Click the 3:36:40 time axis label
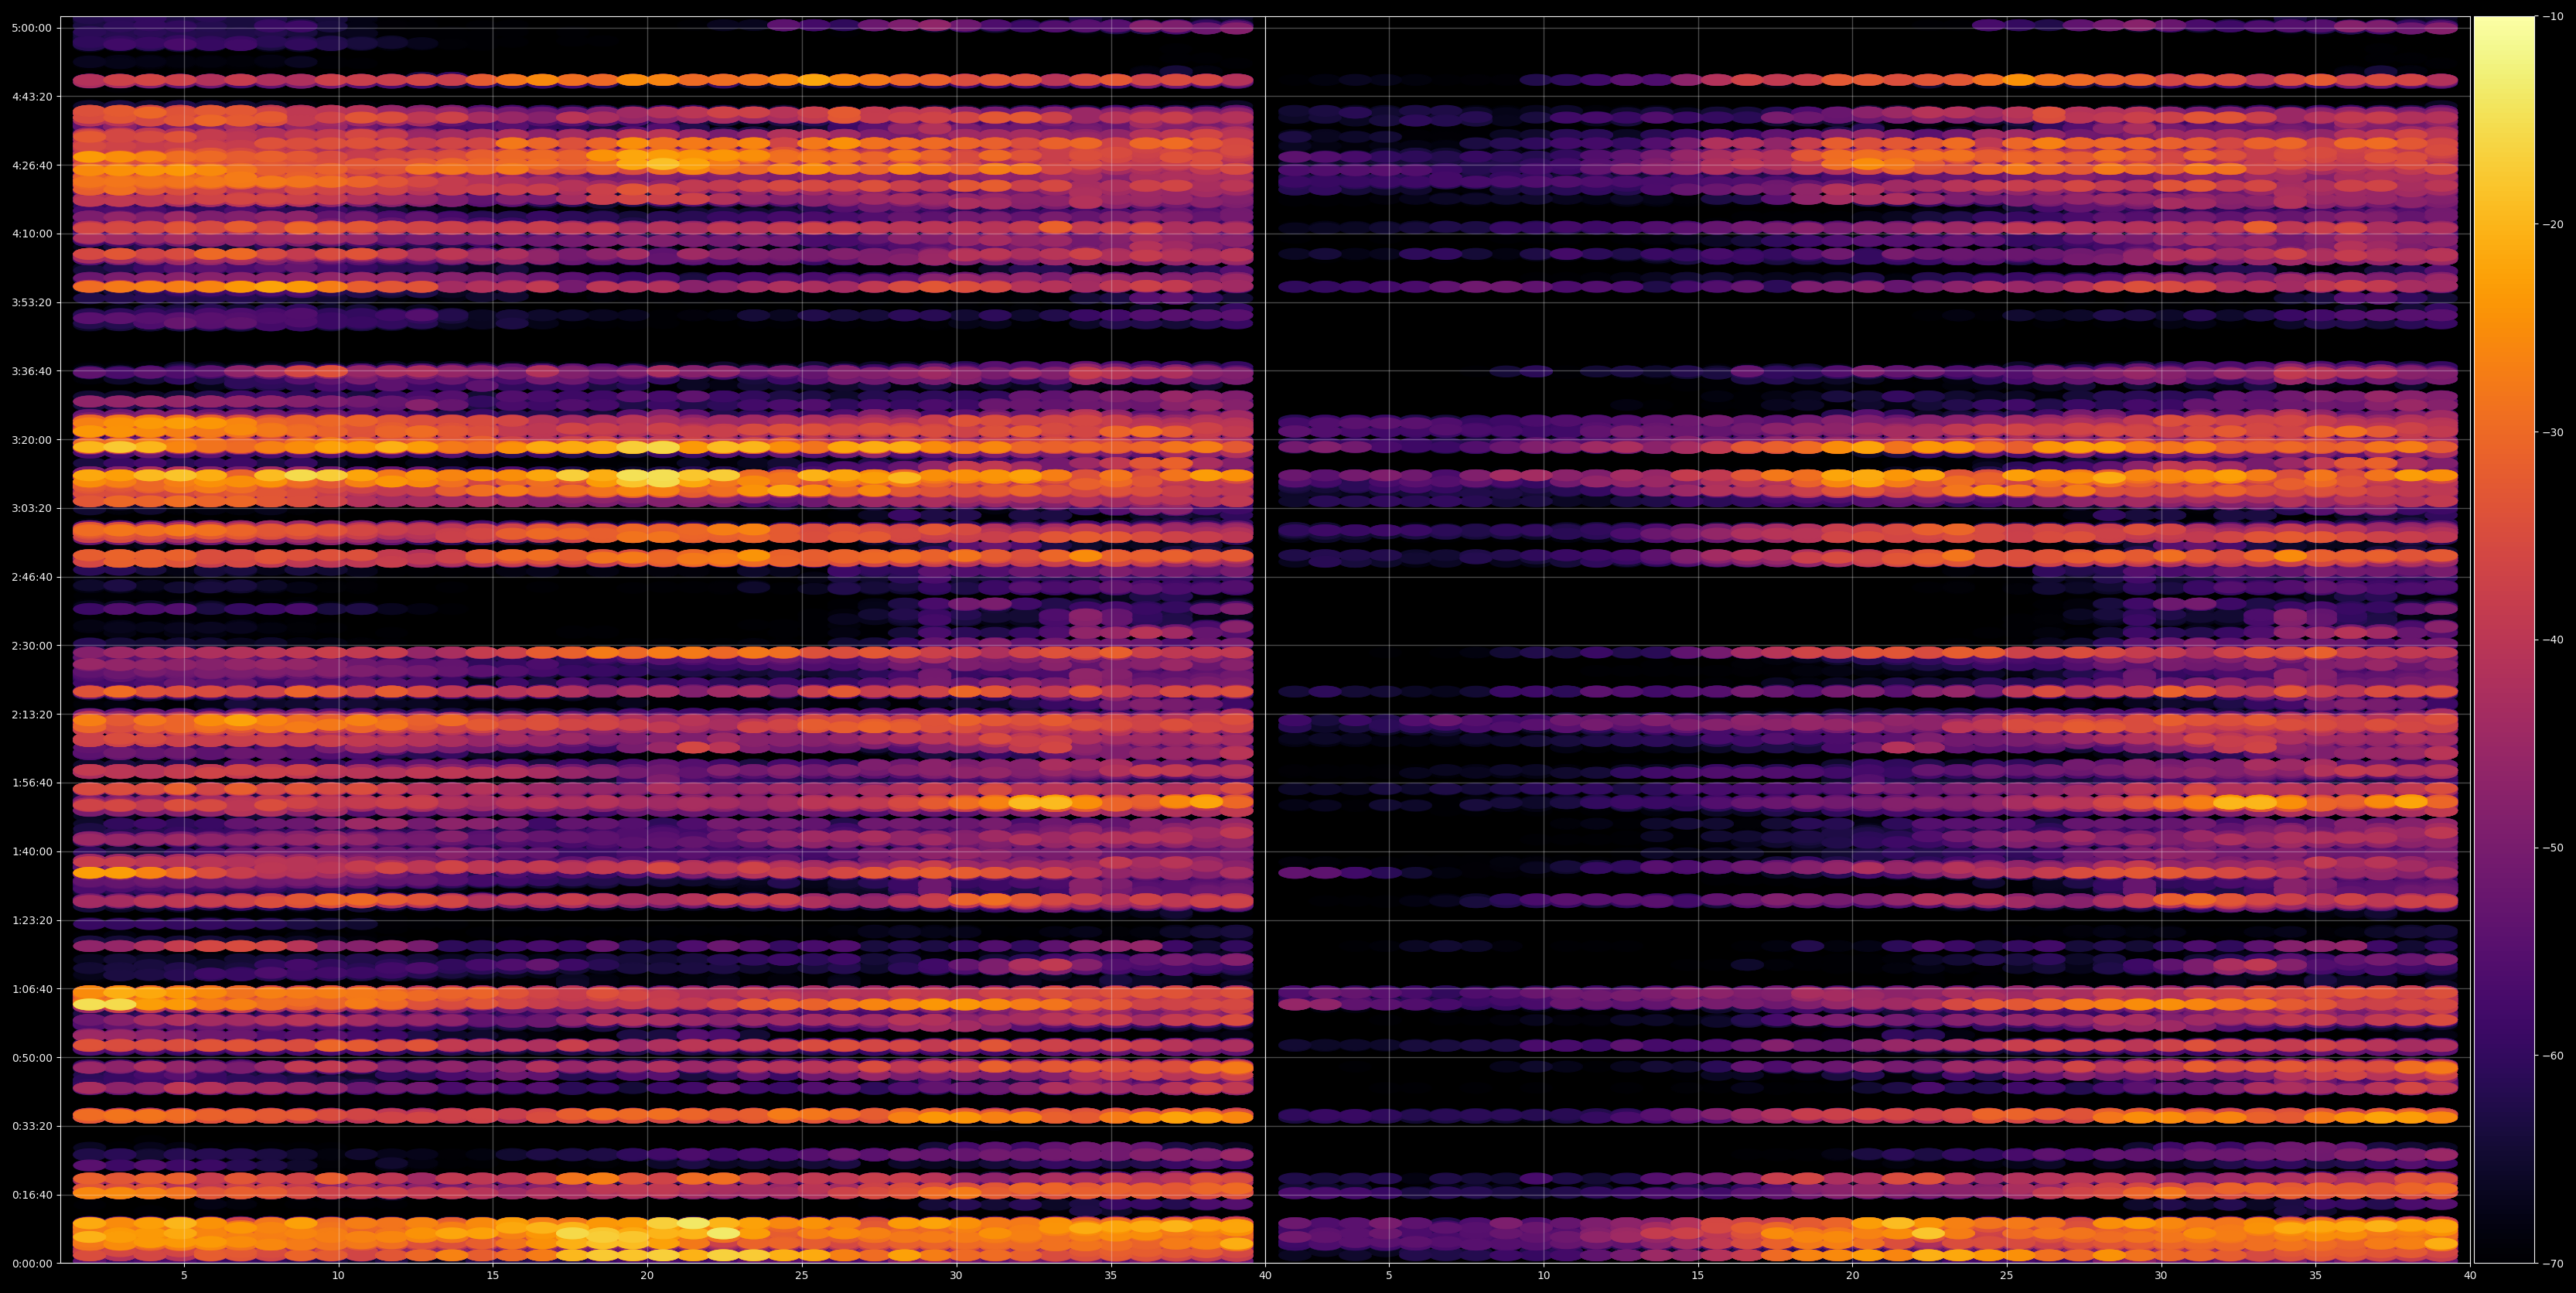 click(x=31, y=371)
